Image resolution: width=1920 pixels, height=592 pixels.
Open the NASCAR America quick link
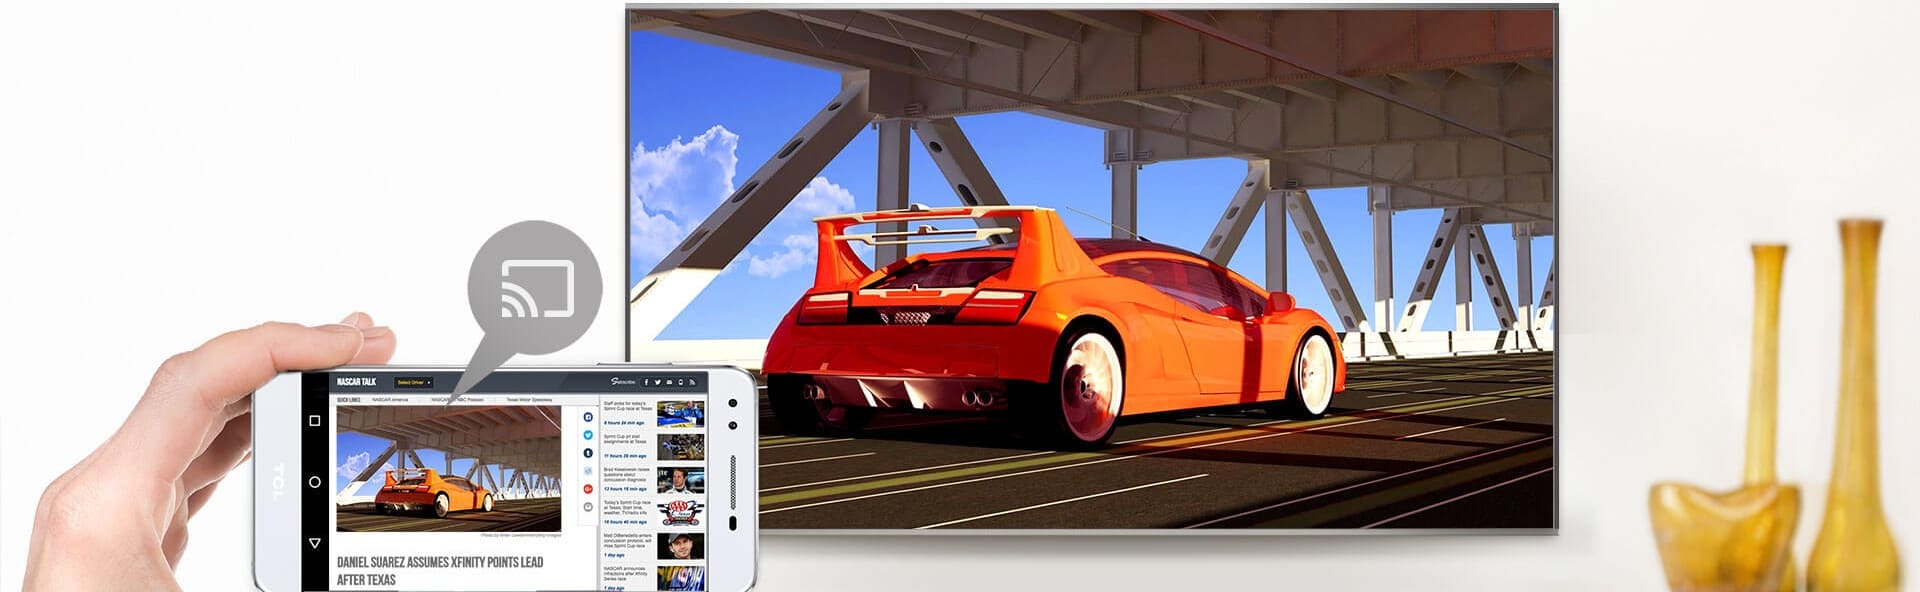tap(390, 399)
